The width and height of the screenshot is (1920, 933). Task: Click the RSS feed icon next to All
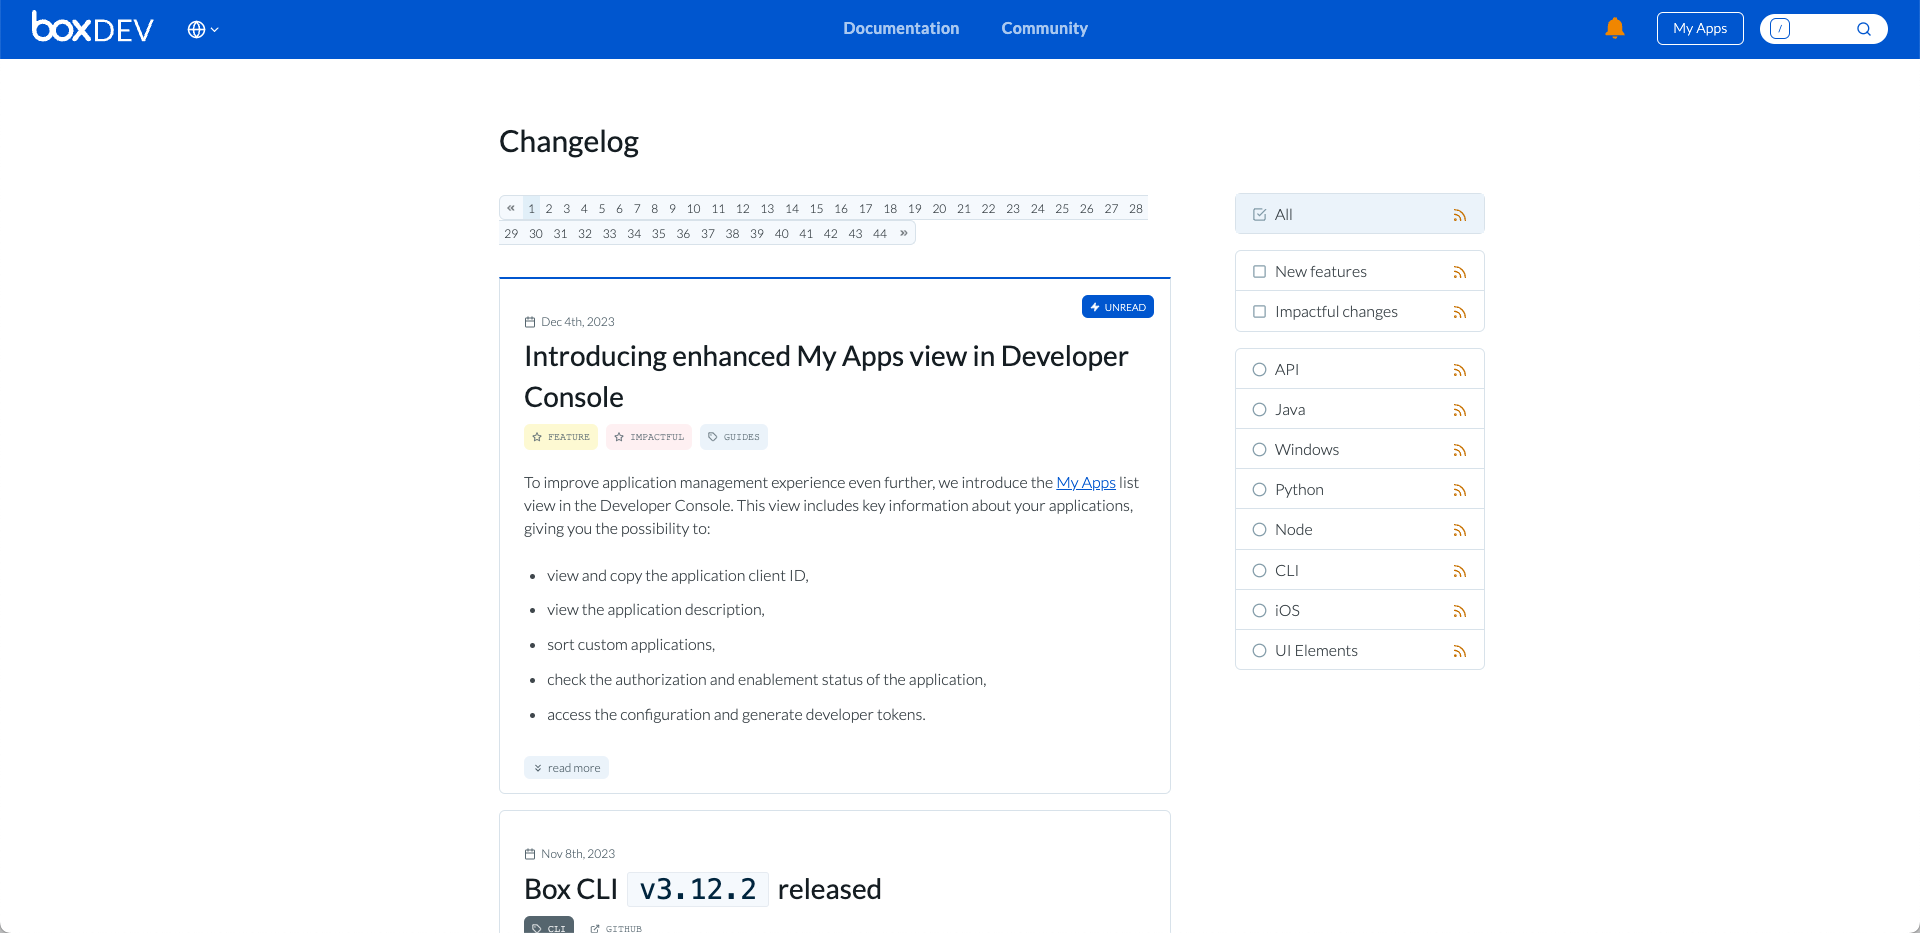(x=1460, y=214)
